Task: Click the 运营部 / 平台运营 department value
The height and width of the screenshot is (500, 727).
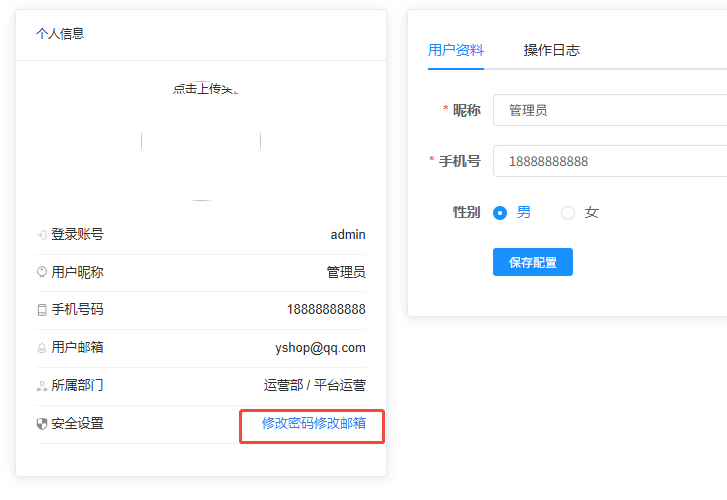Action: click(314, 386)
